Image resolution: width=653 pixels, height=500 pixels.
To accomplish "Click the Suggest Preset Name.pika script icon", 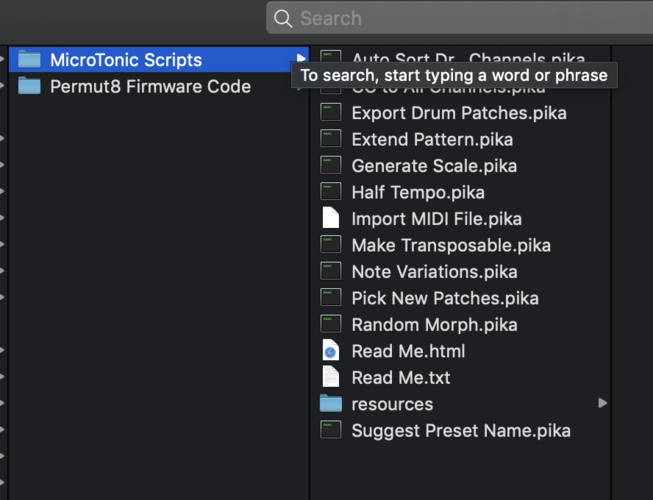I will [331, 430].
